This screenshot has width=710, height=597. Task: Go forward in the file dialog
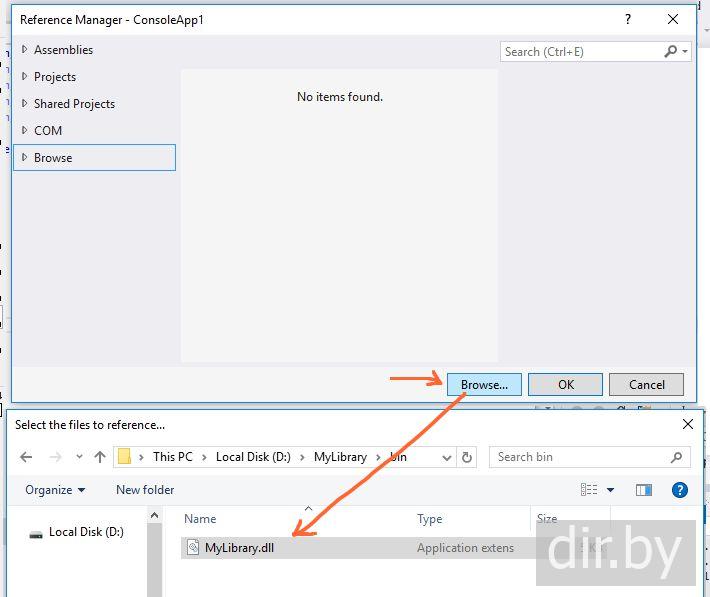pos(55,457)
